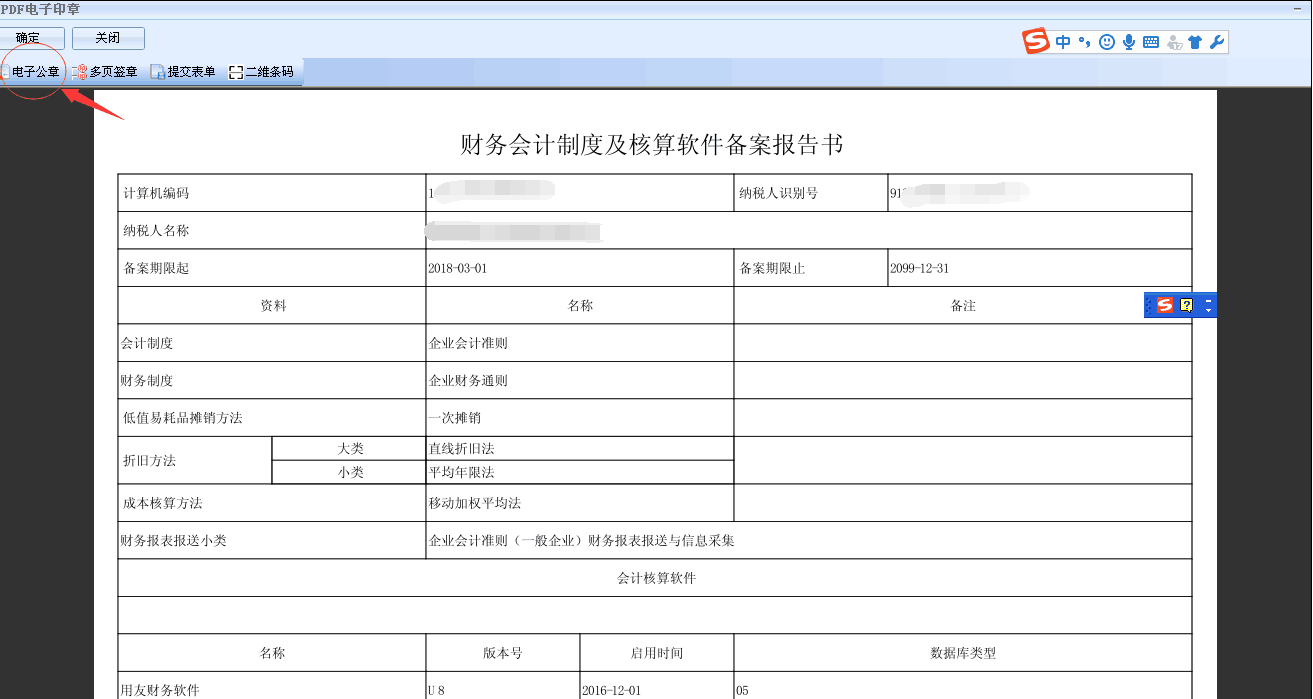Click the document title 财务会计制度及核算软件备案报告书

(x=652, y=144)
